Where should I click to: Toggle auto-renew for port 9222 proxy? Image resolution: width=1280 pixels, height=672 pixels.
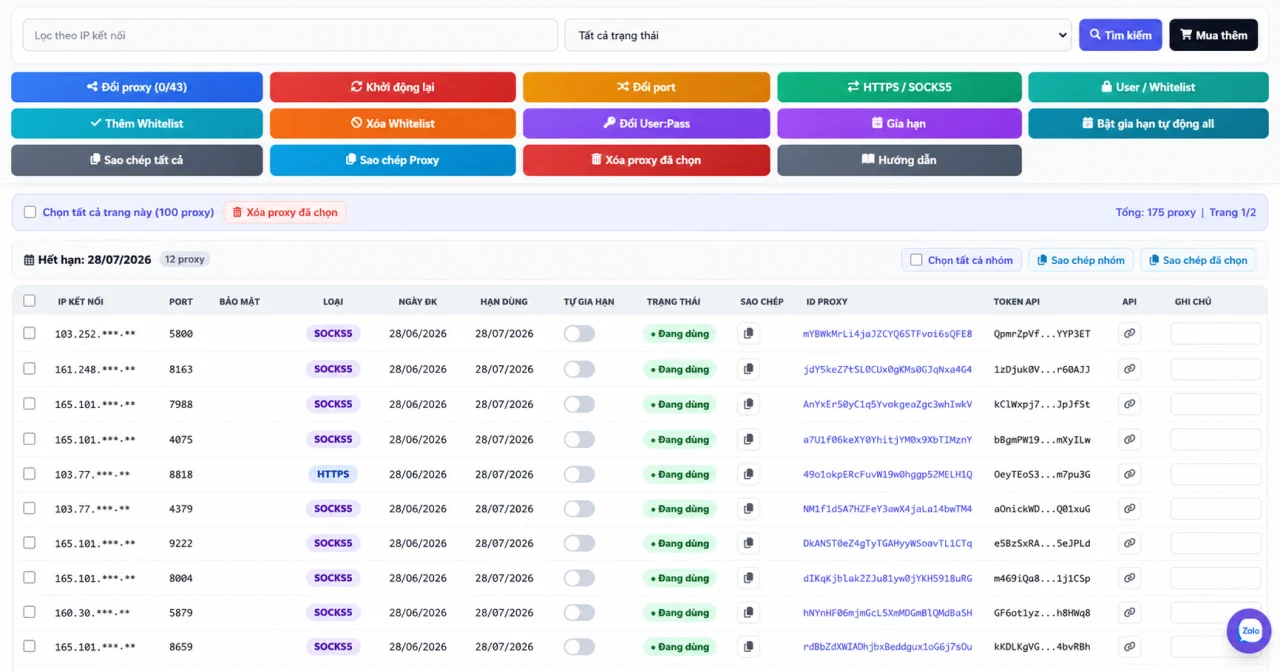pos(579,543)
